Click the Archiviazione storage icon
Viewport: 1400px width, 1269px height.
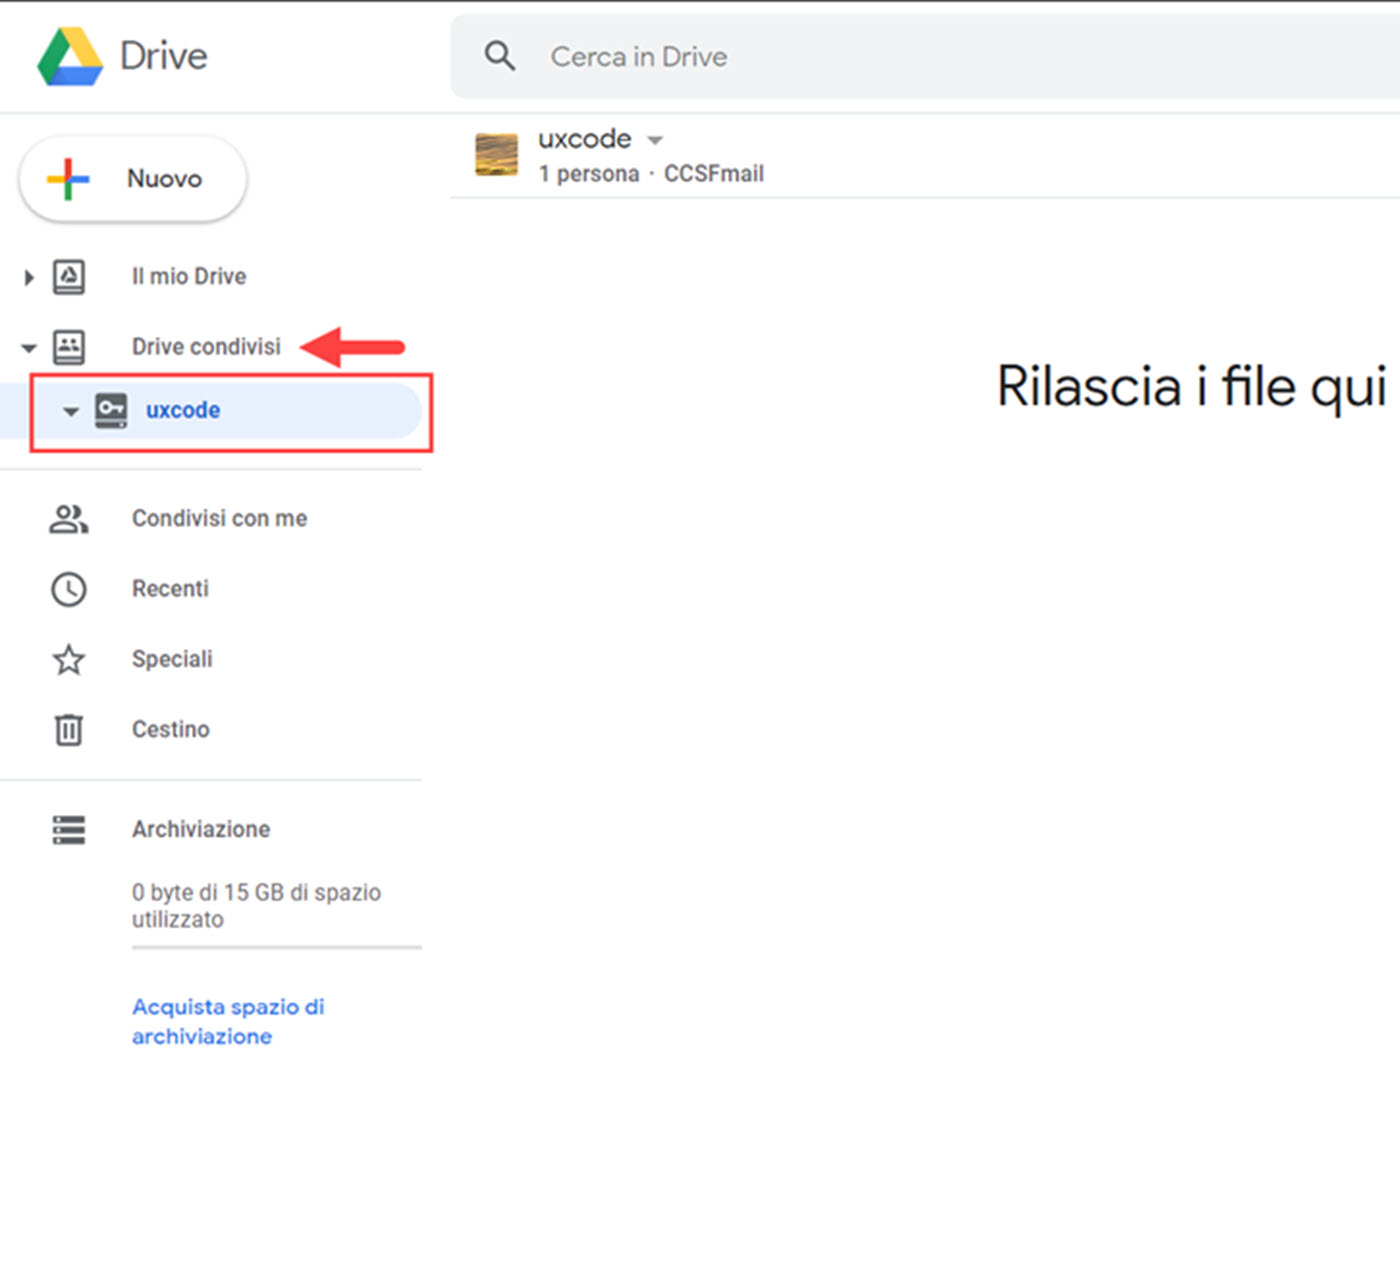tap(67, 829)
